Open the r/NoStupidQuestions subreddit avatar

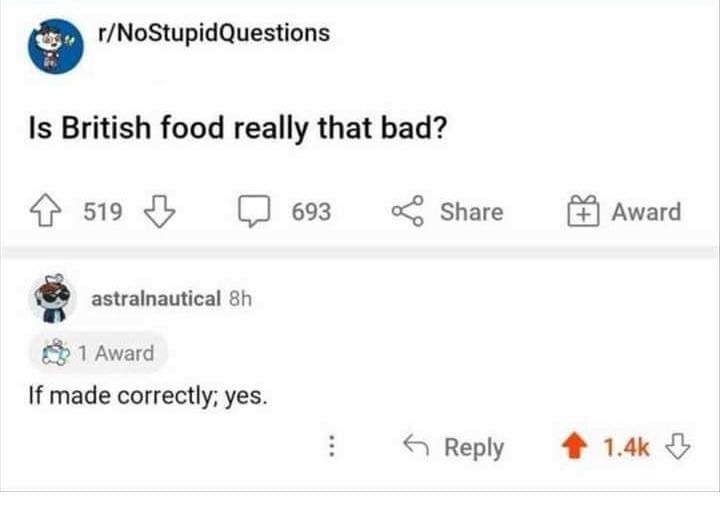pyautogui.click(x=55, y=46)
